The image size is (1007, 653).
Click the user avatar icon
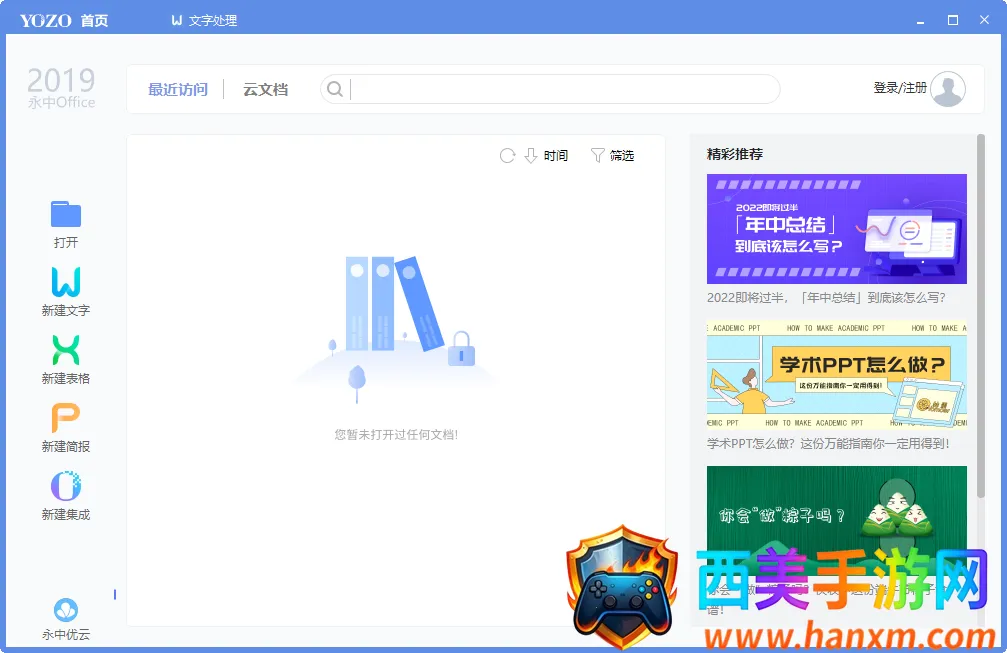(947, 89)
